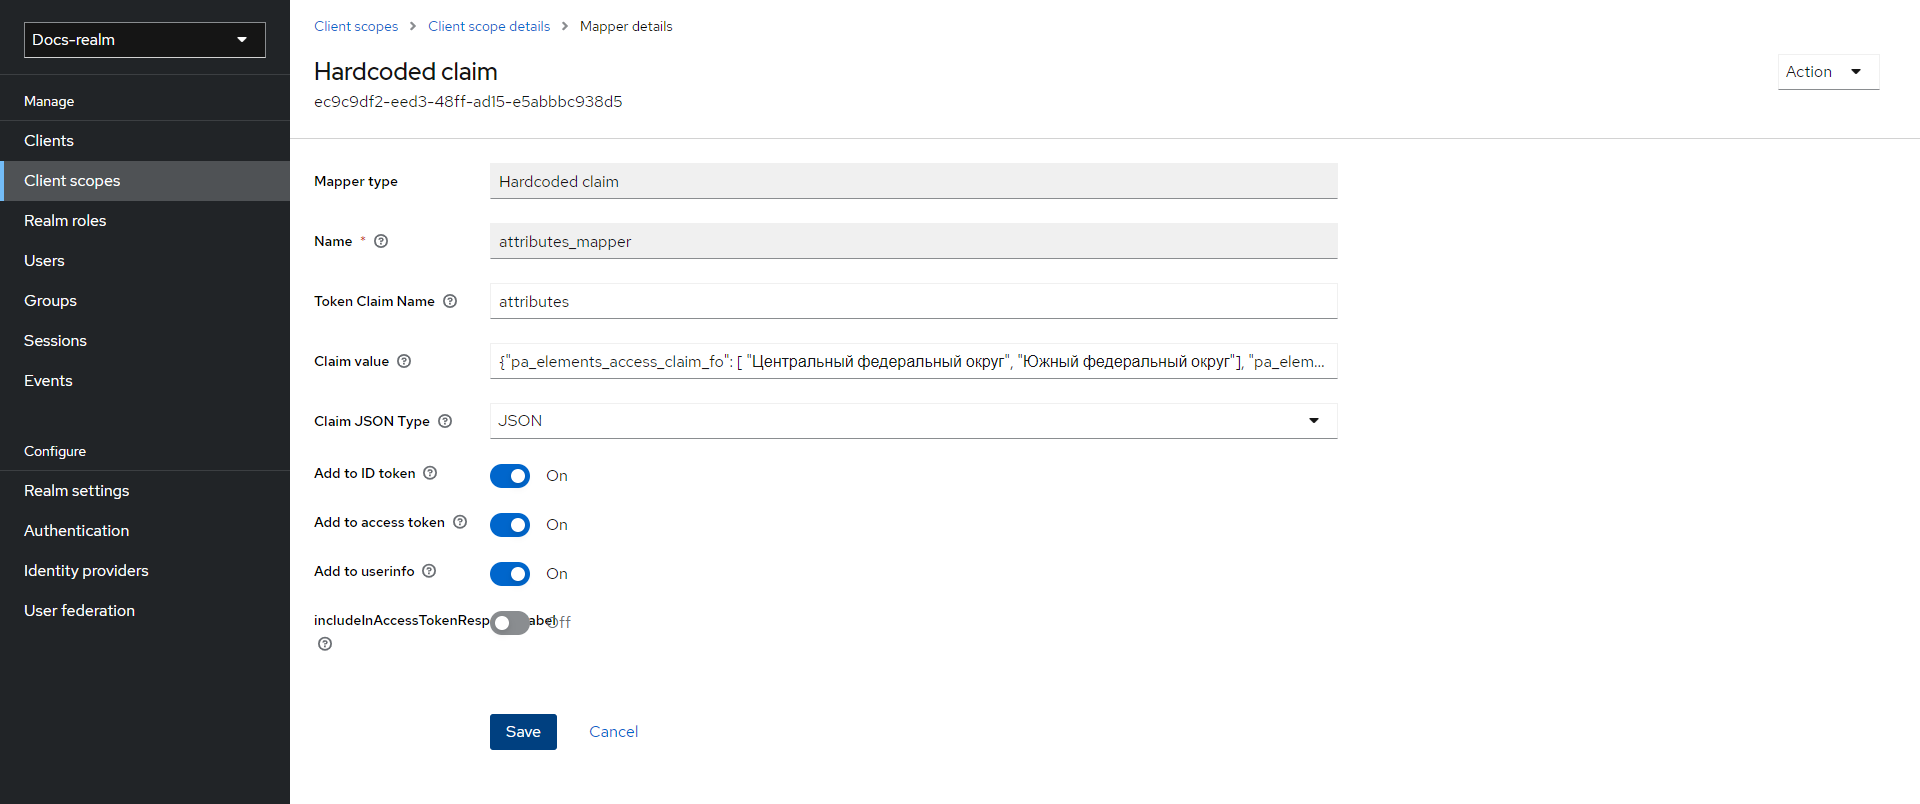1920x804 pixels.
Task: Click the Add to ID token help icon
Action: [x=430, y=473]
